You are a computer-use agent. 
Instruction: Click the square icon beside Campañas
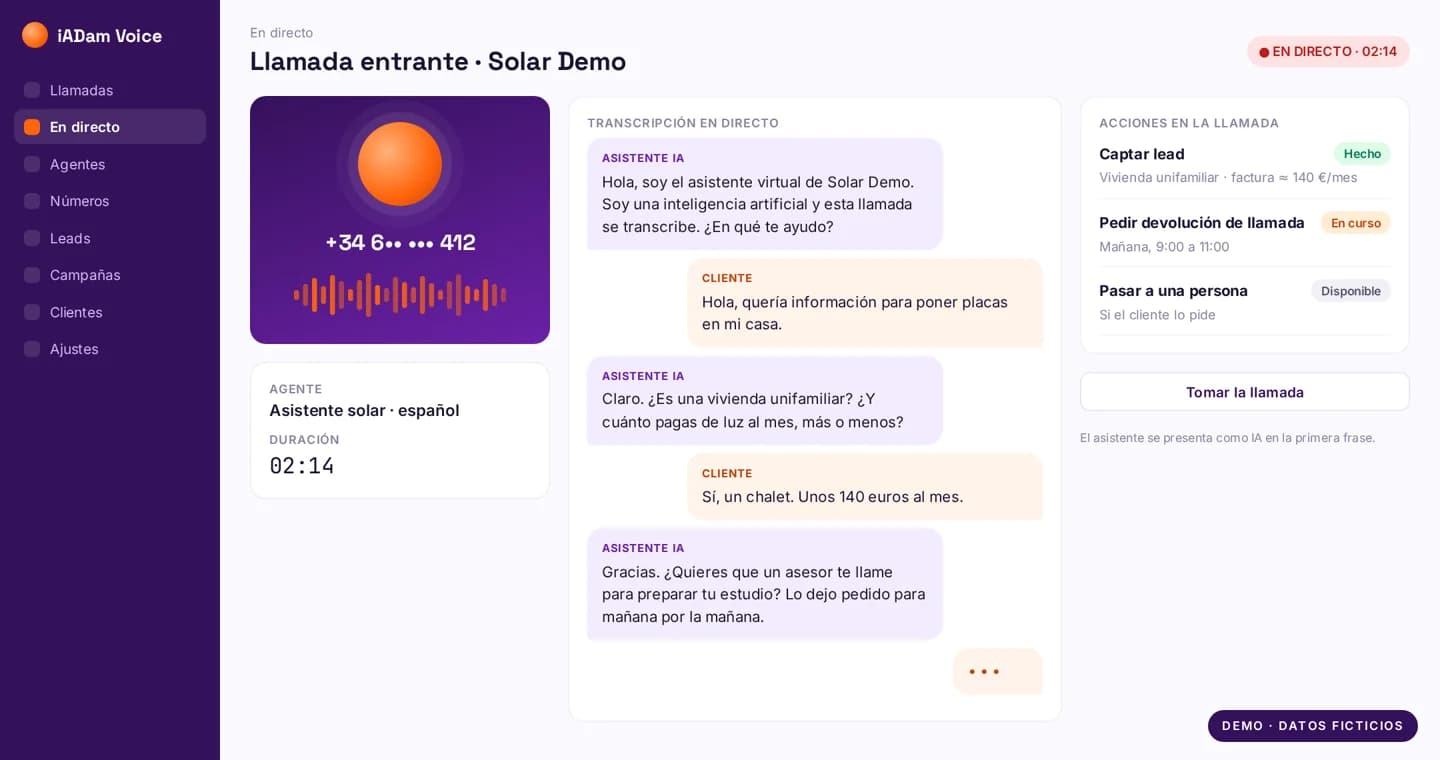pyautogui.click(x=32, y=275)
